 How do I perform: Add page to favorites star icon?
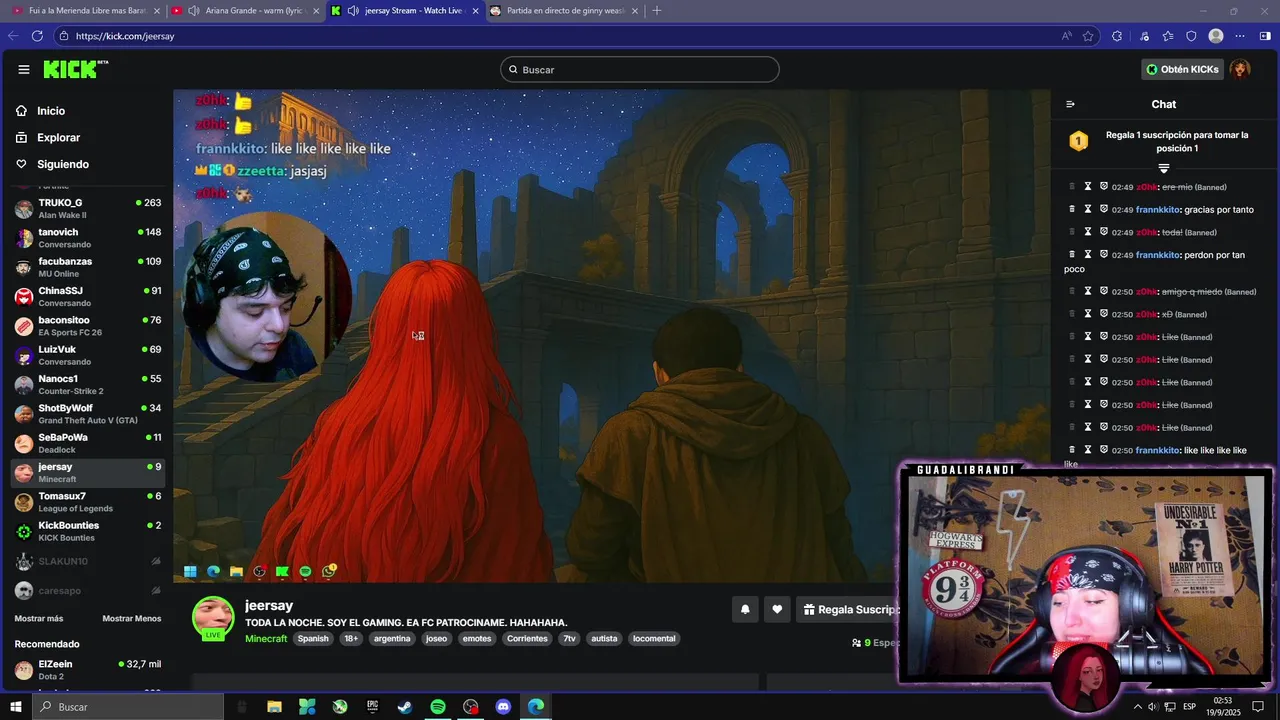tap(1088, 36)
